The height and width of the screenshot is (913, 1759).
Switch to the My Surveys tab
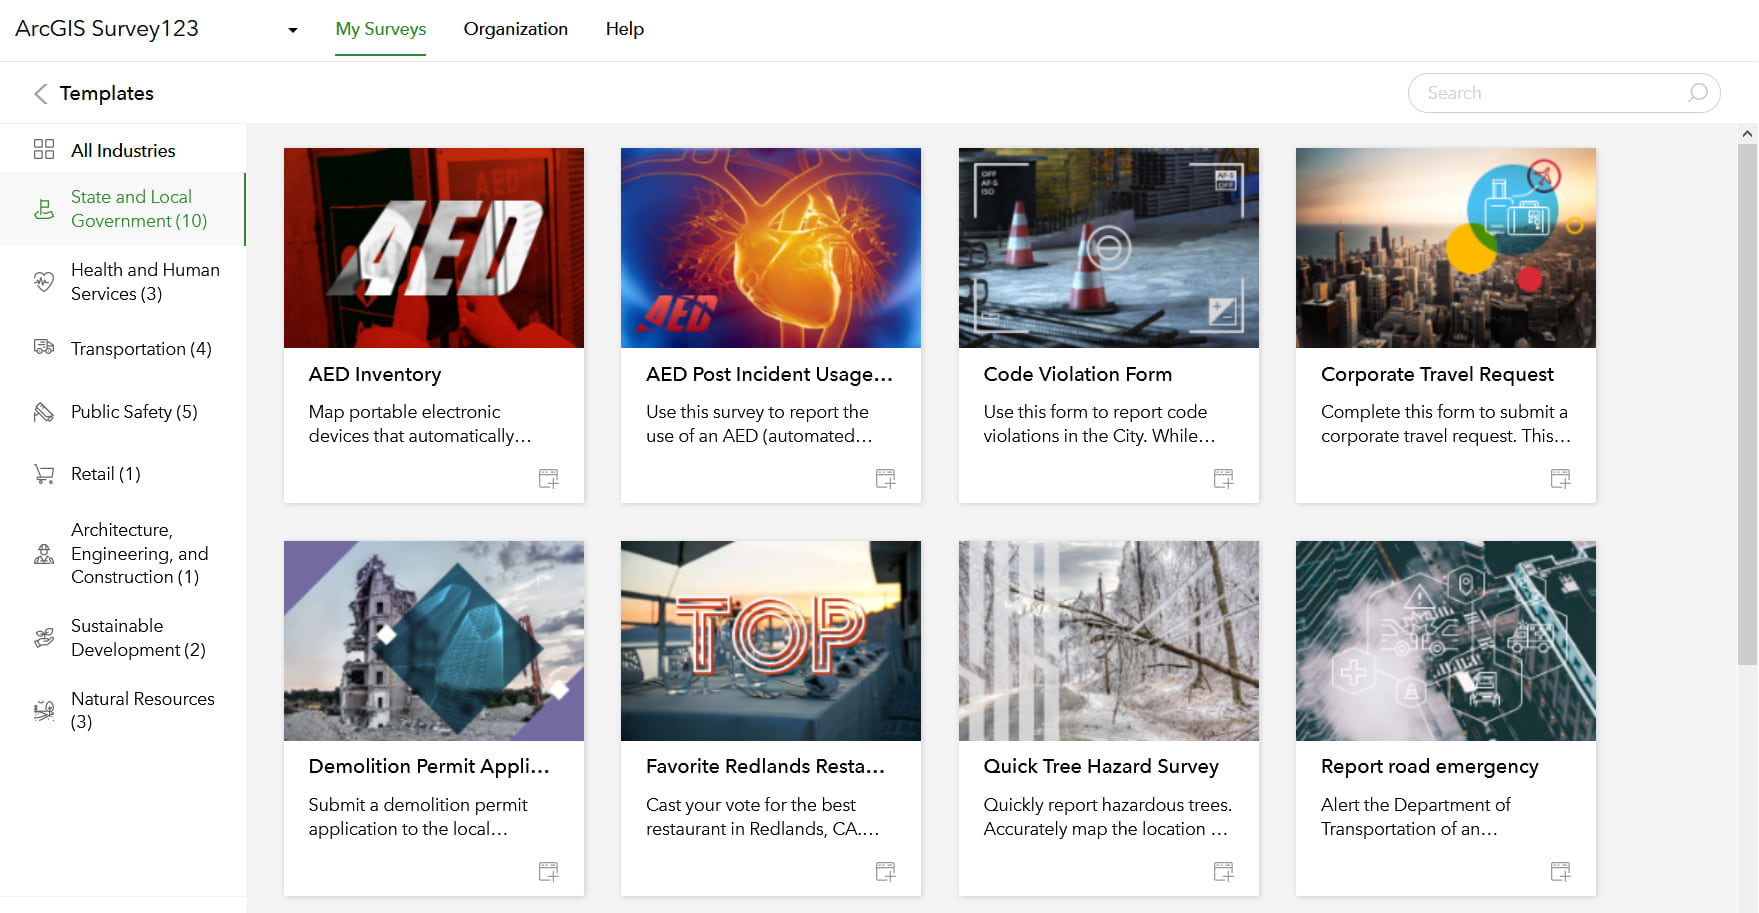(380, 29)
